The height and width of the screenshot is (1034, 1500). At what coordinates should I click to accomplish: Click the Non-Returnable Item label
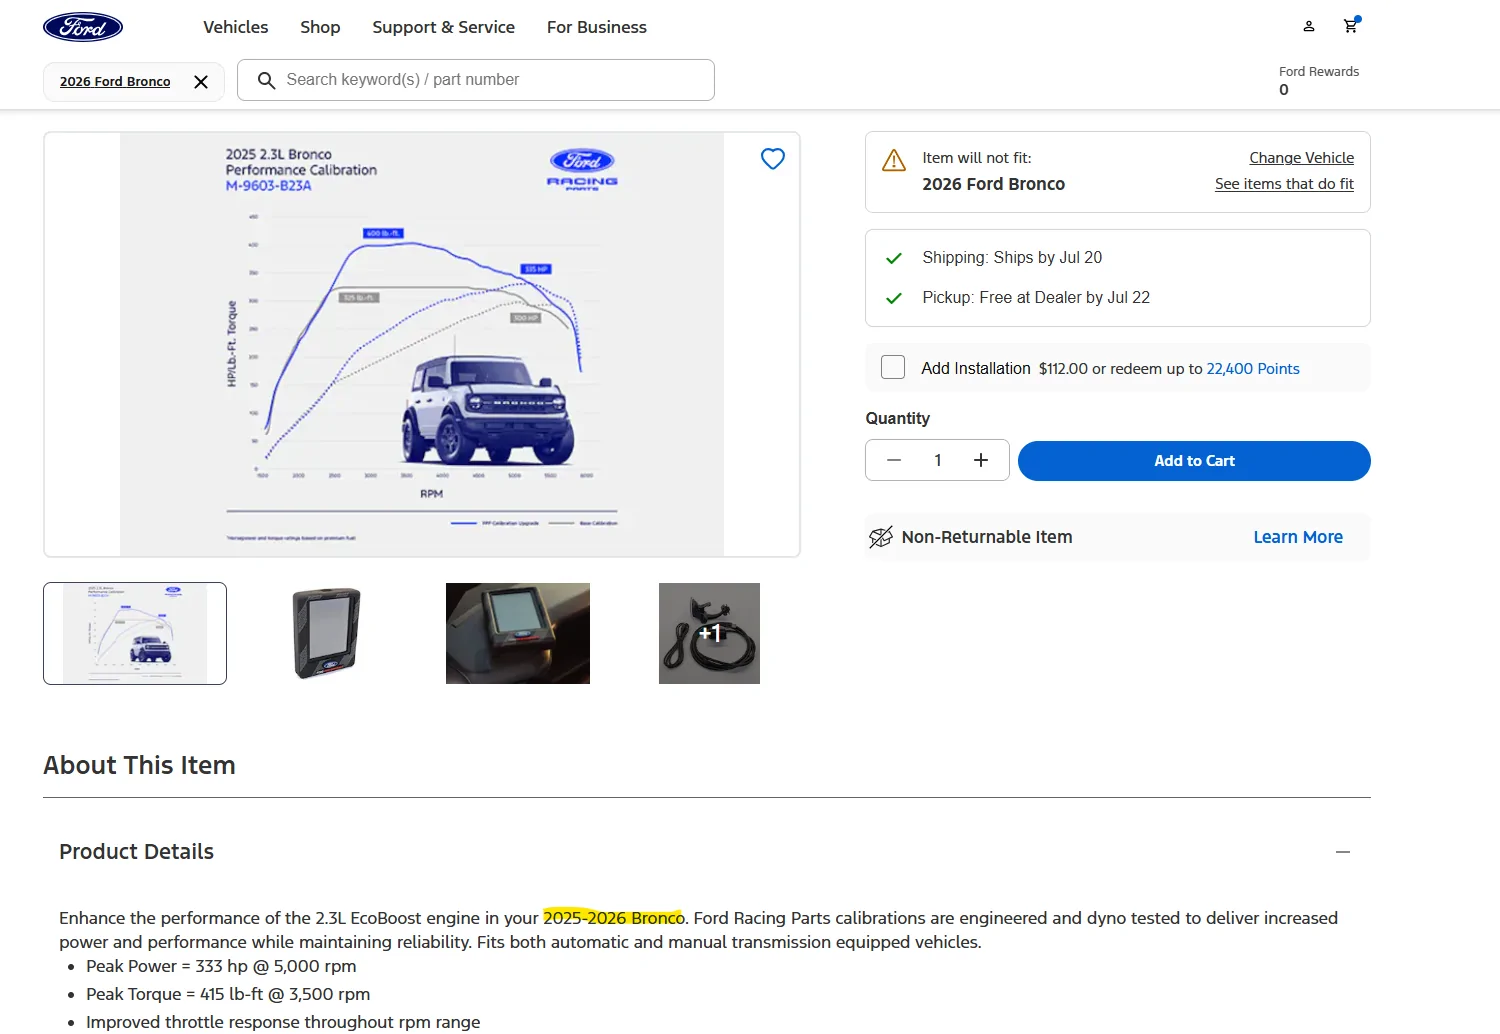(987, 537)
